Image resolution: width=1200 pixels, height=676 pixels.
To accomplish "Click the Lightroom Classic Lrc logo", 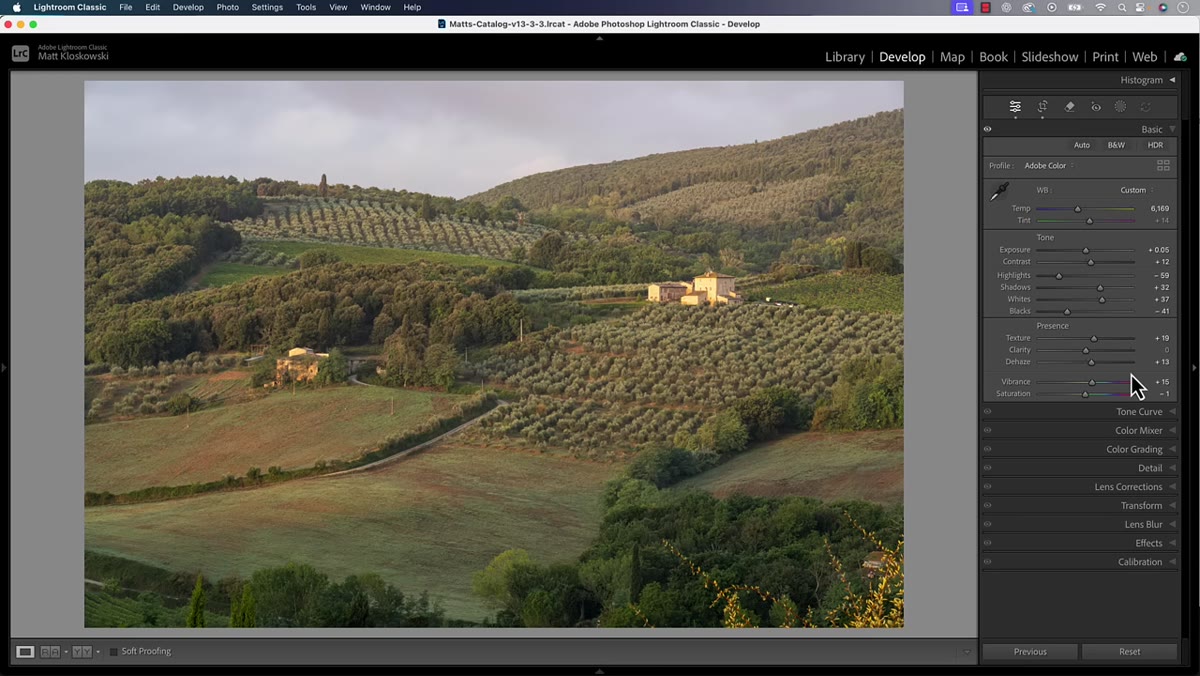I will pos(20,54).
